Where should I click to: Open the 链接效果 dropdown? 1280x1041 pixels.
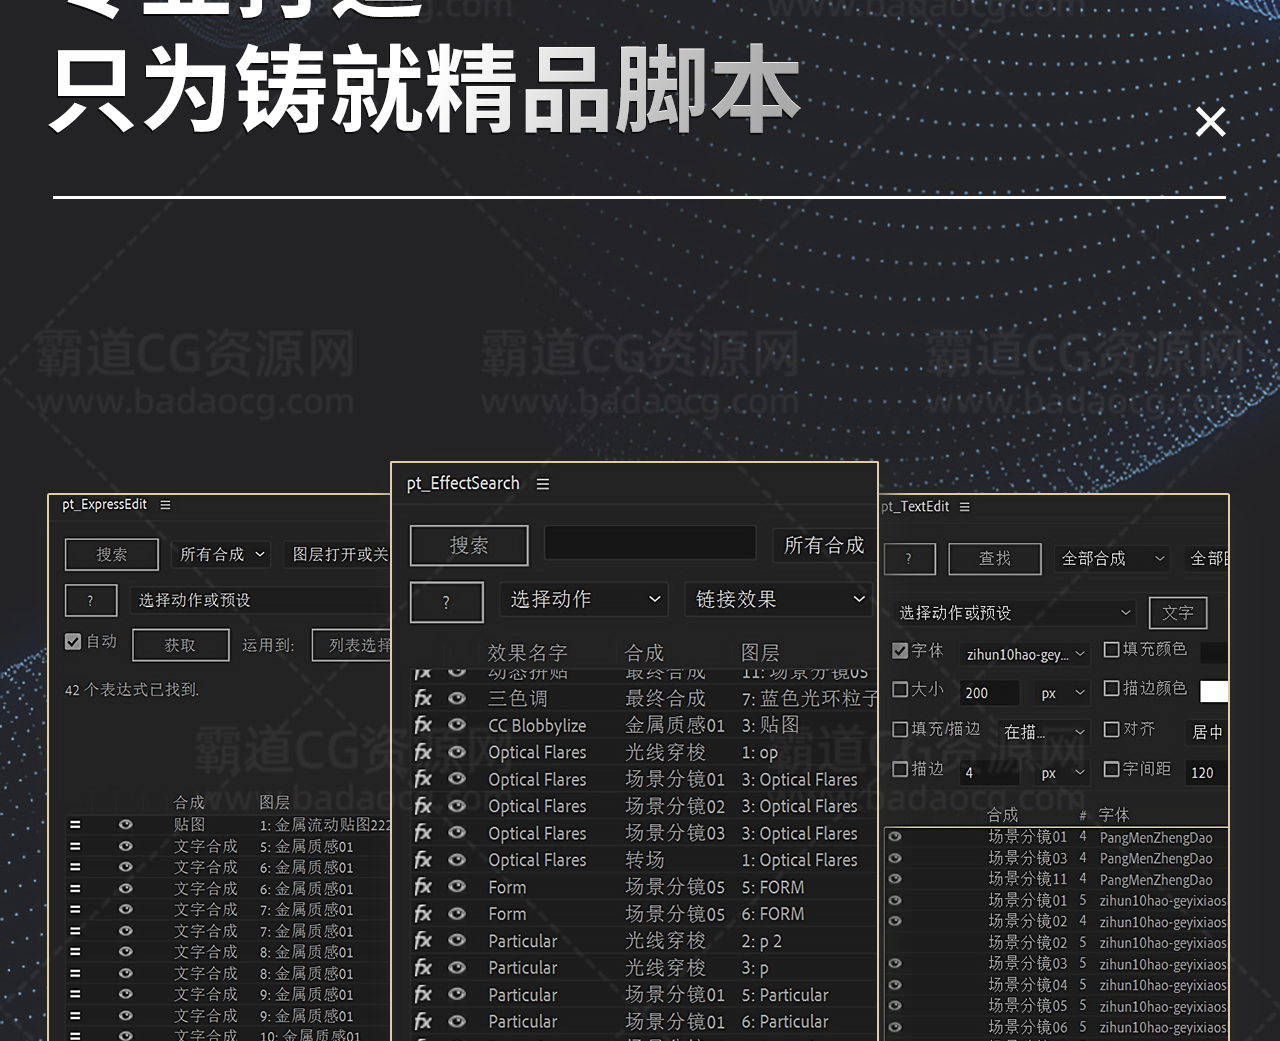(779, 600)
